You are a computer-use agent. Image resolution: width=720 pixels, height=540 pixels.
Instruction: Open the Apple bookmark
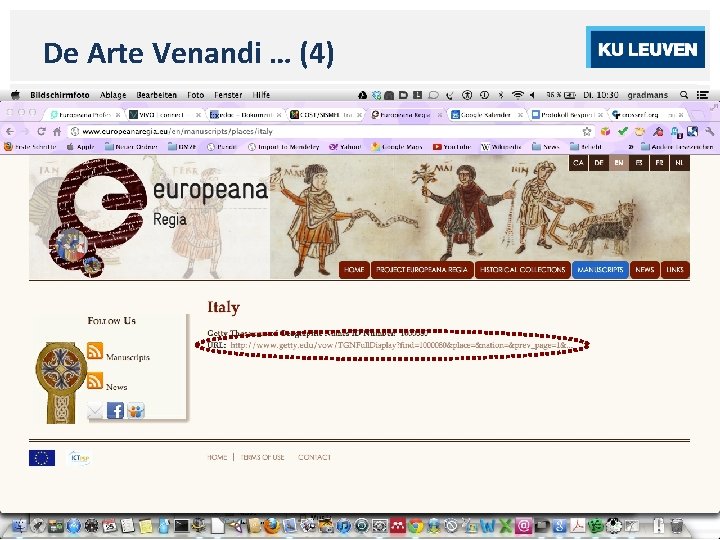click(x=81, y=147)
